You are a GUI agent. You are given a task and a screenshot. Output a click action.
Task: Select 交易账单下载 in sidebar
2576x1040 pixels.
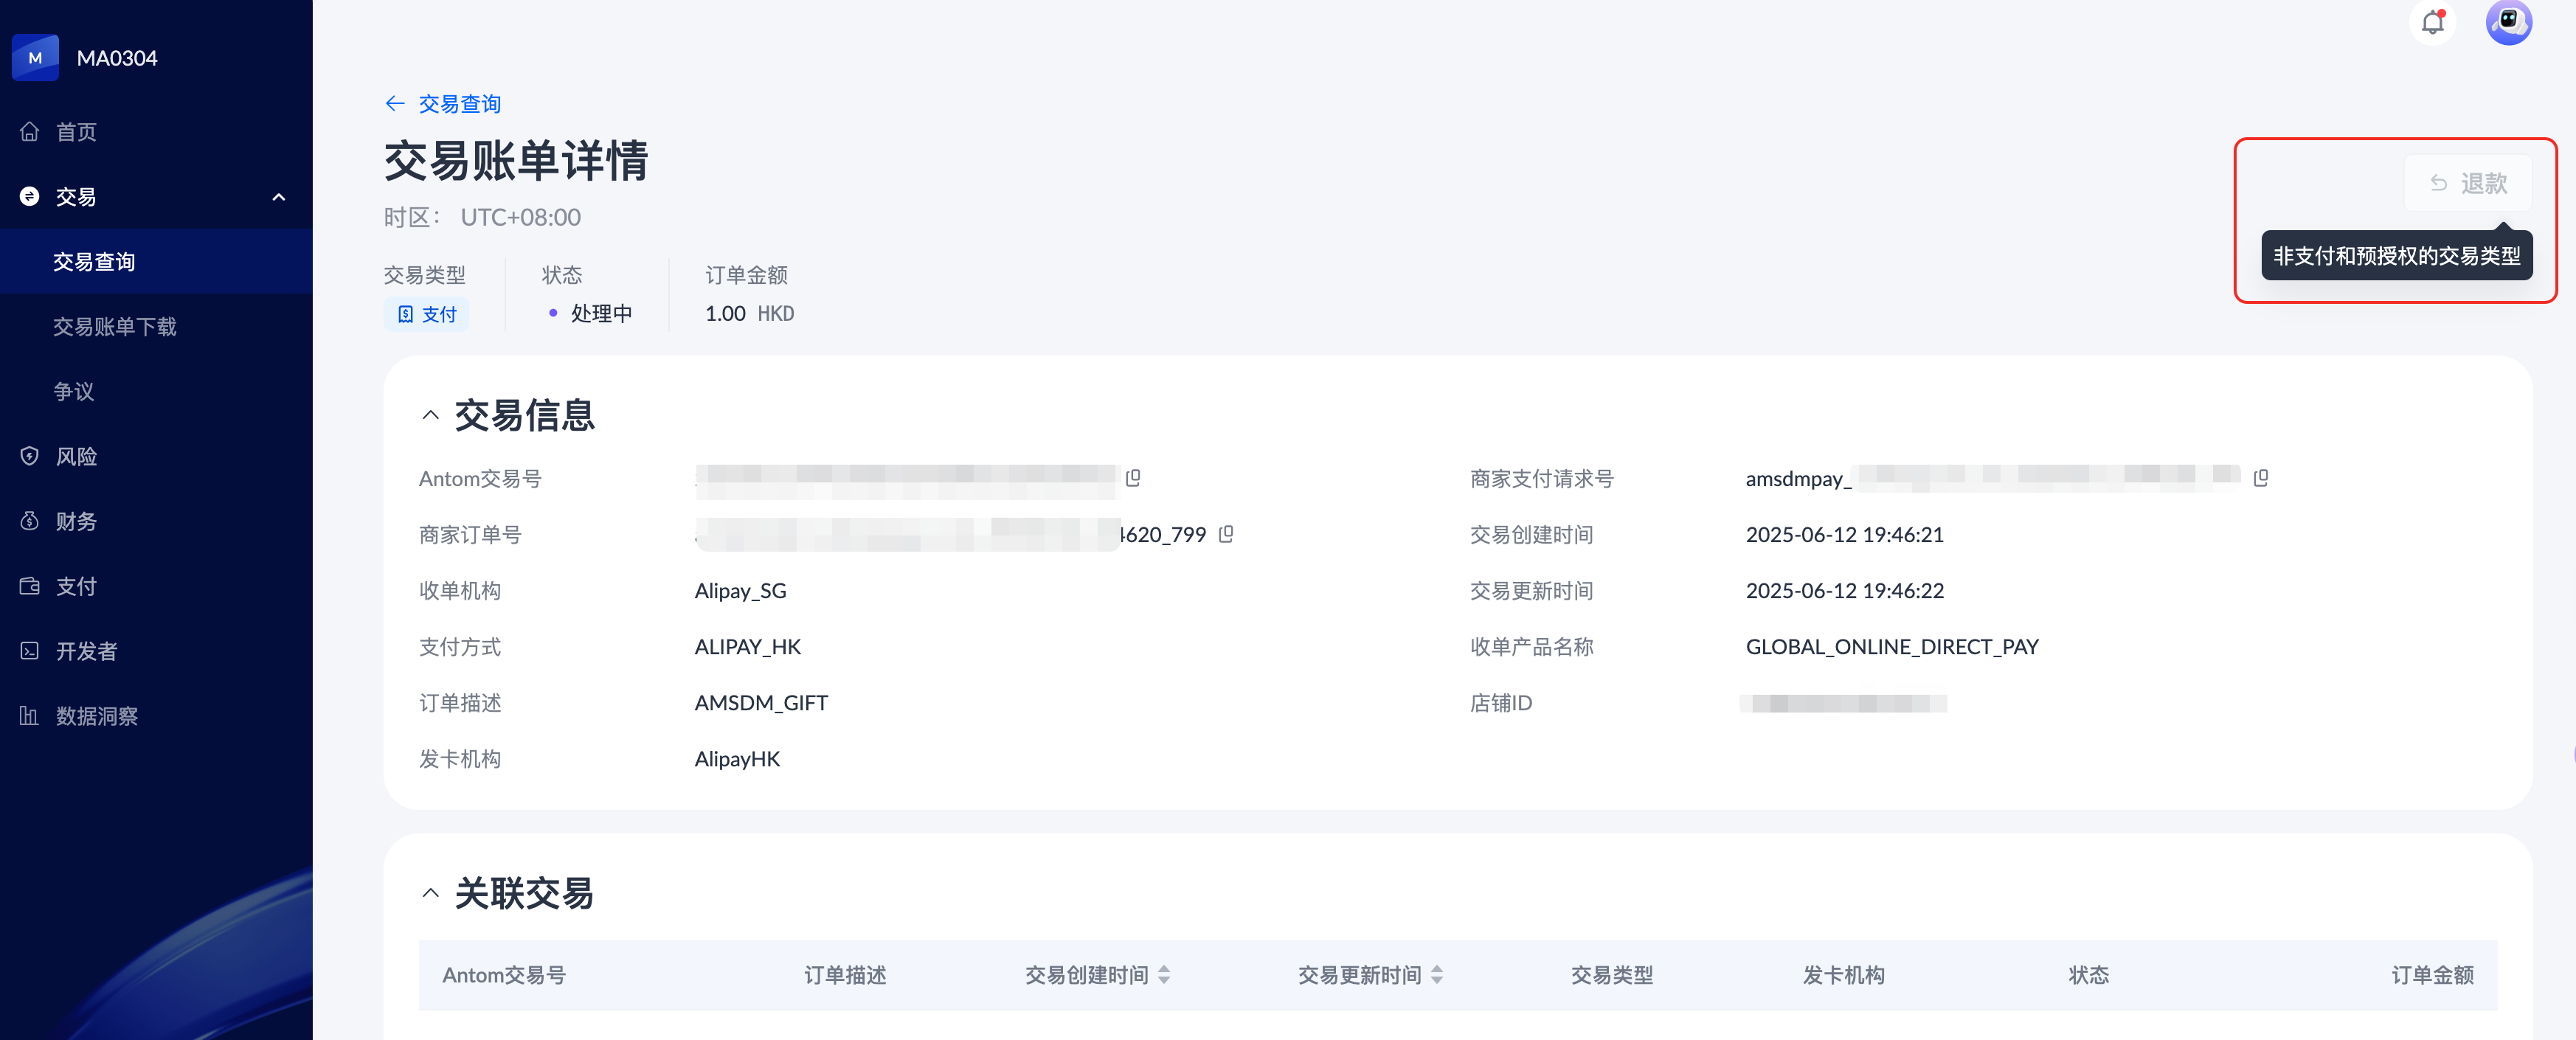click(x=114, y=327)
